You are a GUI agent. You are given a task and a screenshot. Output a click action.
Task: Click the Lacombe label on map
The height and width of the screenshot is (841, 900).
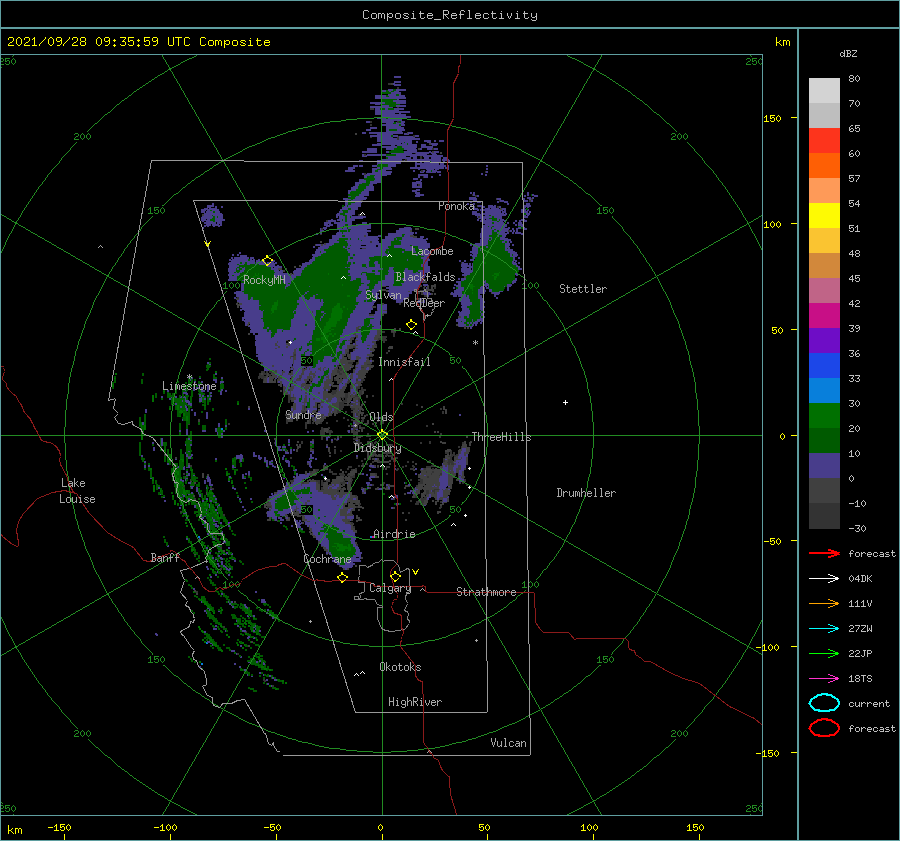tap(432, 251)
